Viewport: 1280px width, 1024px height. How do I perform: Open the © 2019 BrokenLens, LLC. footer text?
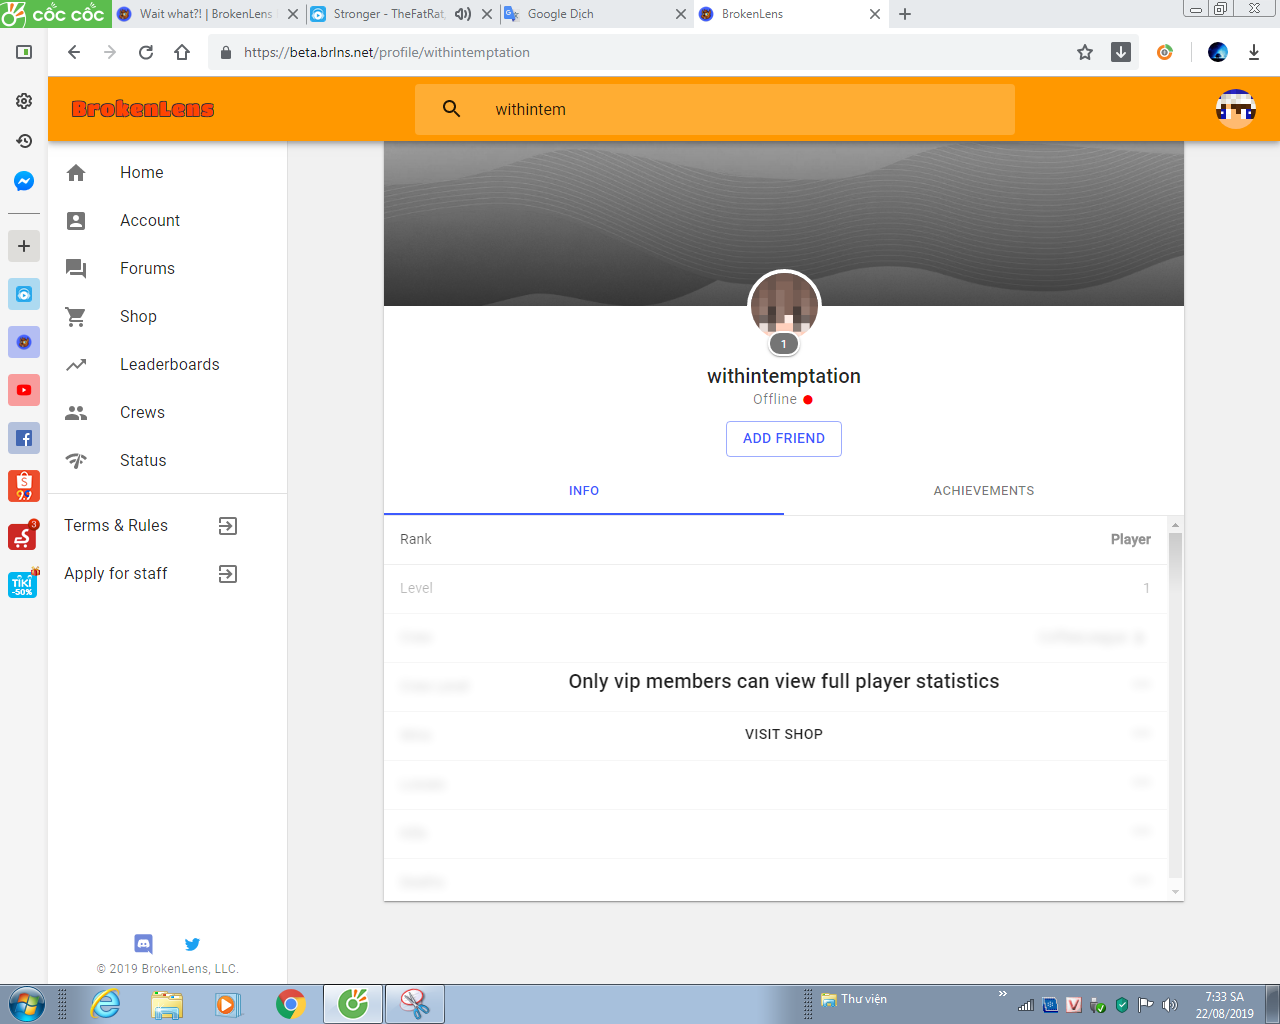pyautogui.click(x=168, y=969)
